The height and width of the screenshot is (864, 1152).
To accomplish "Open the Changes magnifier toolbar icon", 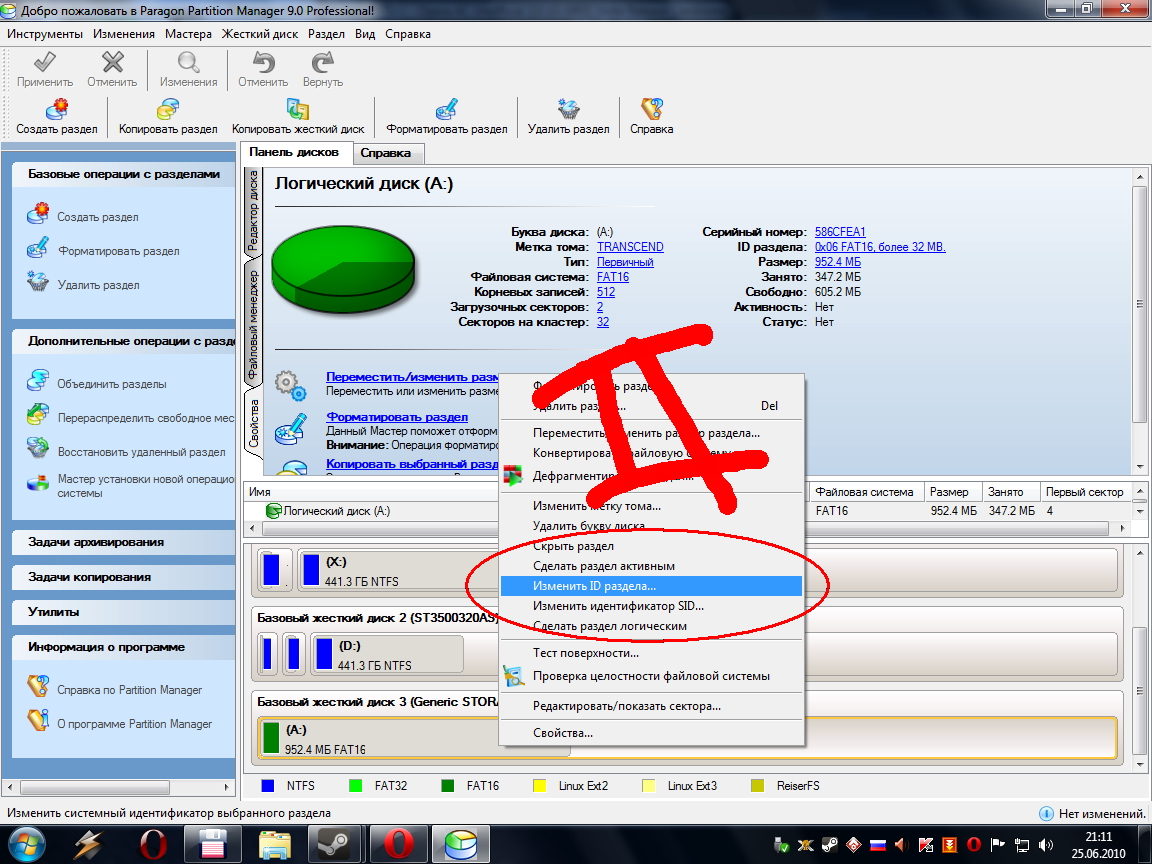I will click(189, 62).
